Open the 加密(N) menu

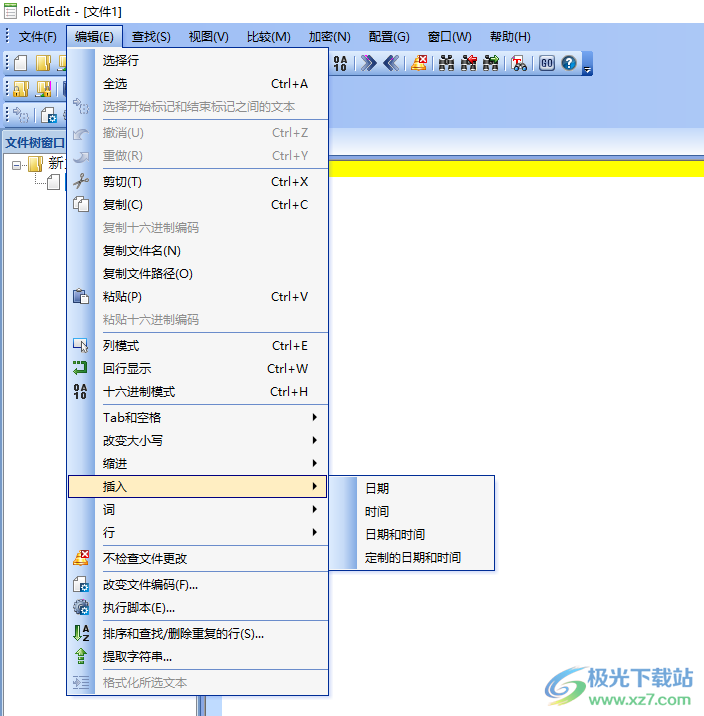click(x=329, y=37)
